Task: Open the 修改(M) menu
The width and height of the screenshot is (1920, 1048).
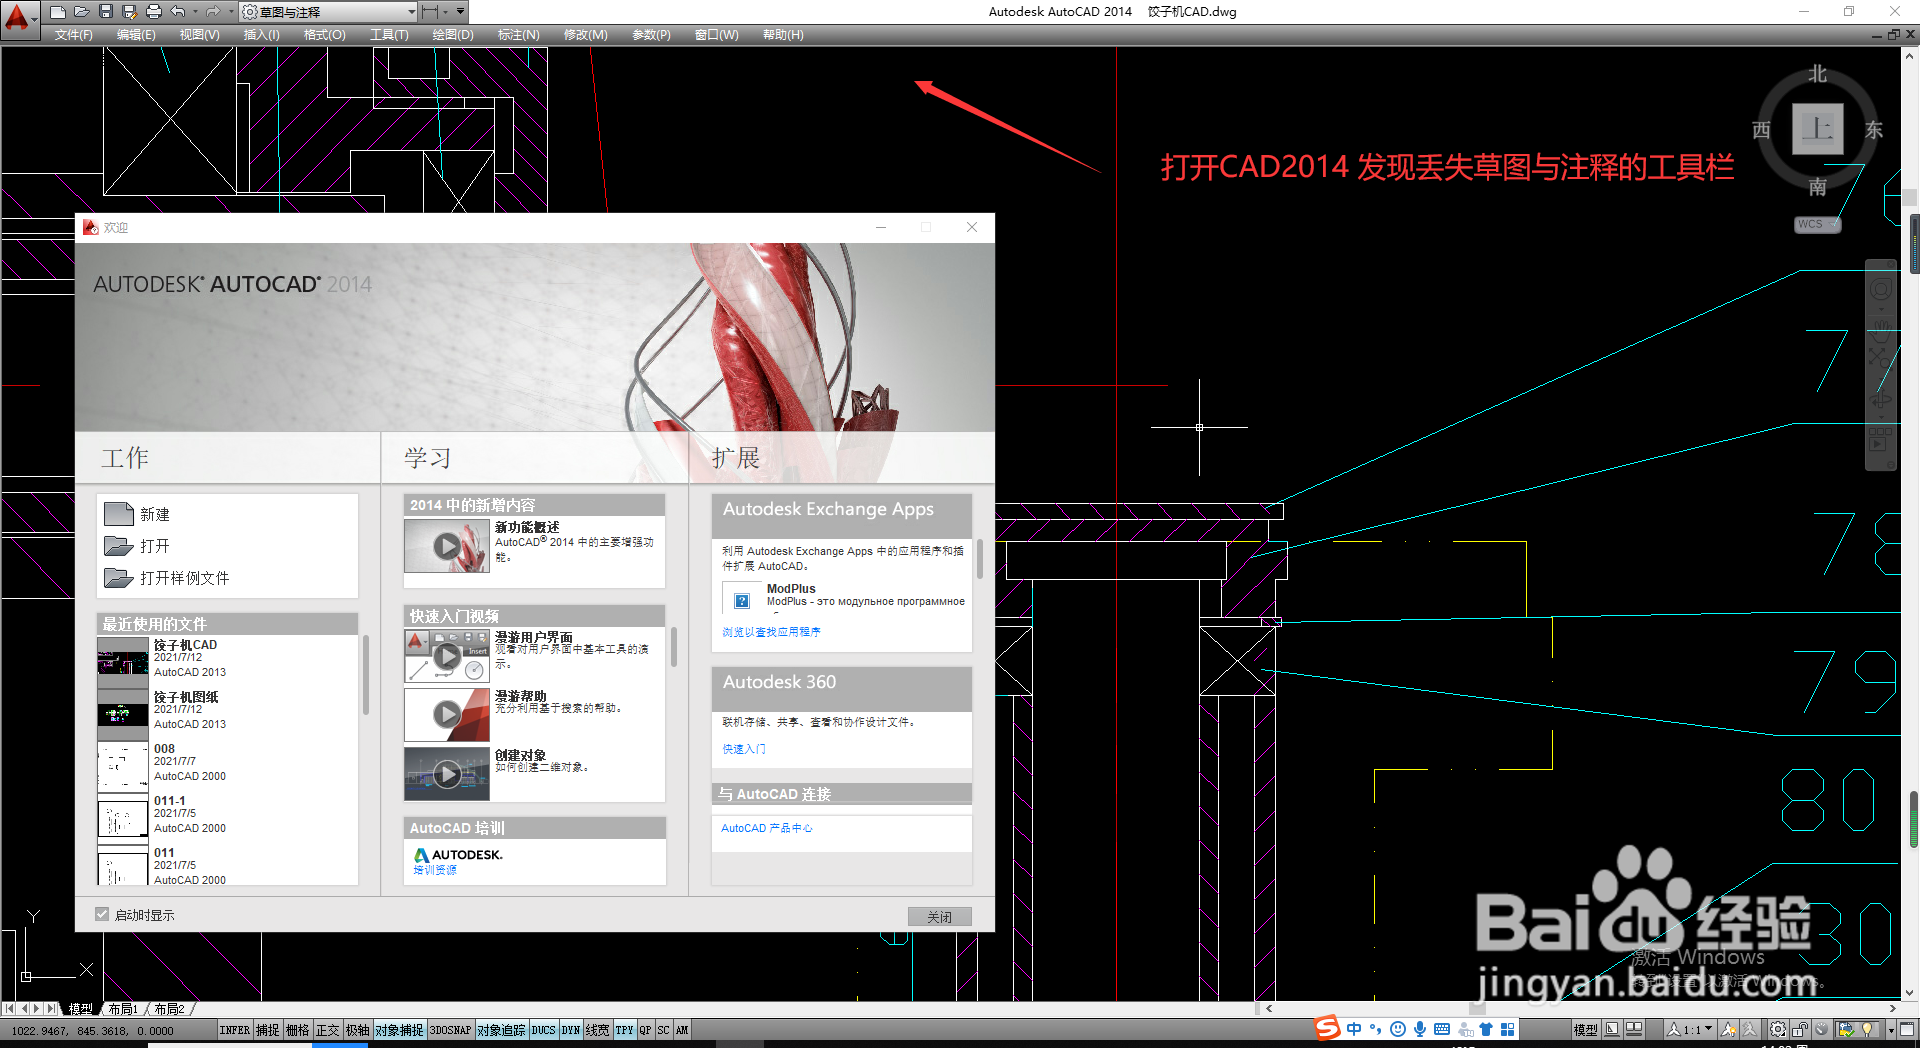Action: [x=585, y=34]
